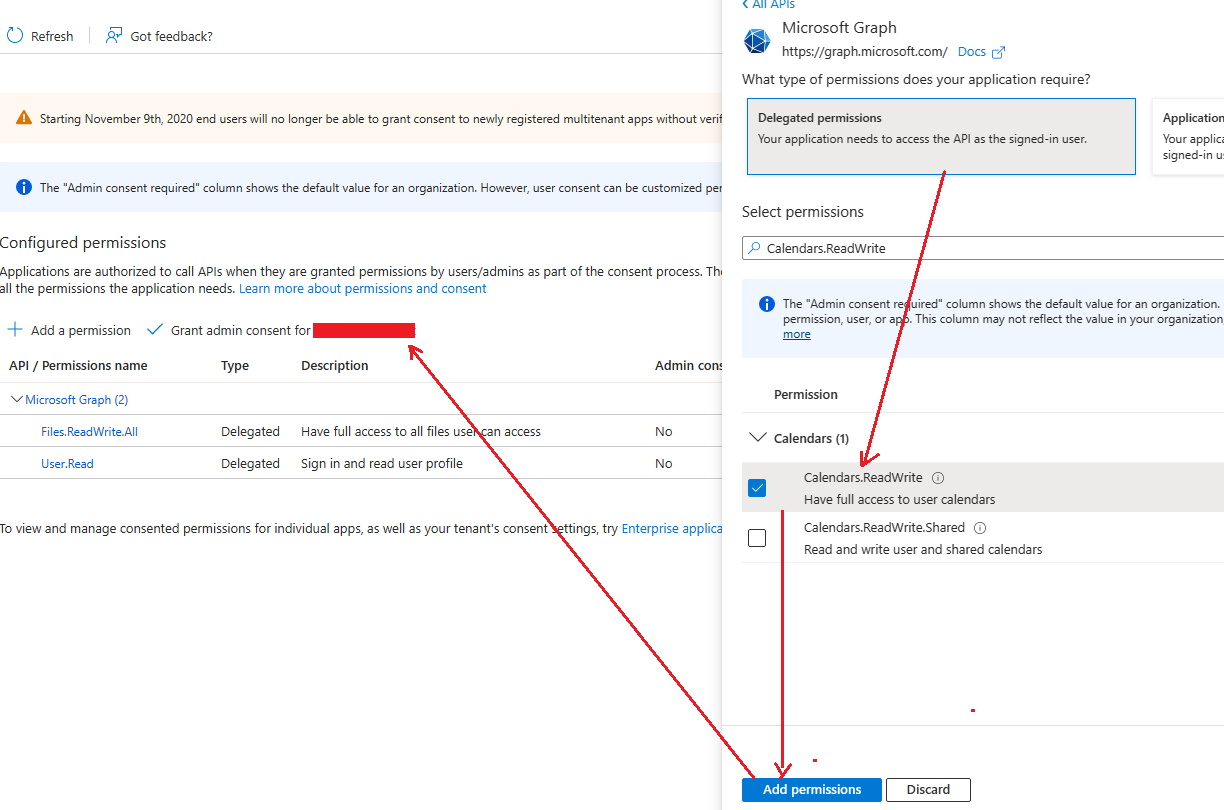Click 'Sign in and read user profile' description
This screenshot has height=810, width=1224.
point(382,464)
